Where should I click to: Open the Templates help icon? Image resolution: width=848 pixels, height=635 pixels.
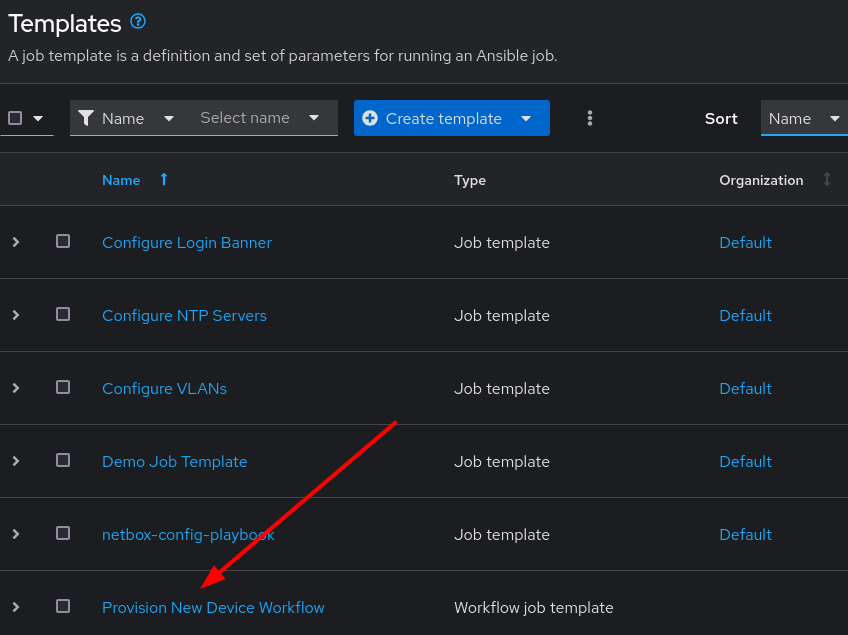(138, 22)
